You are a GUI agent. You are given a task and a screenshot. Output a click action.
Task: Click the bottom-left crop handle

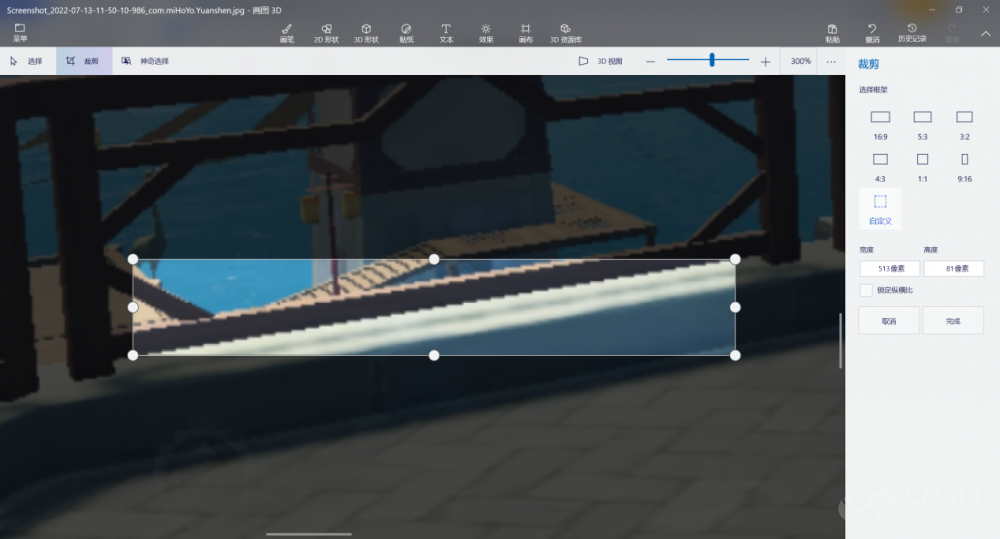(133, 355)
